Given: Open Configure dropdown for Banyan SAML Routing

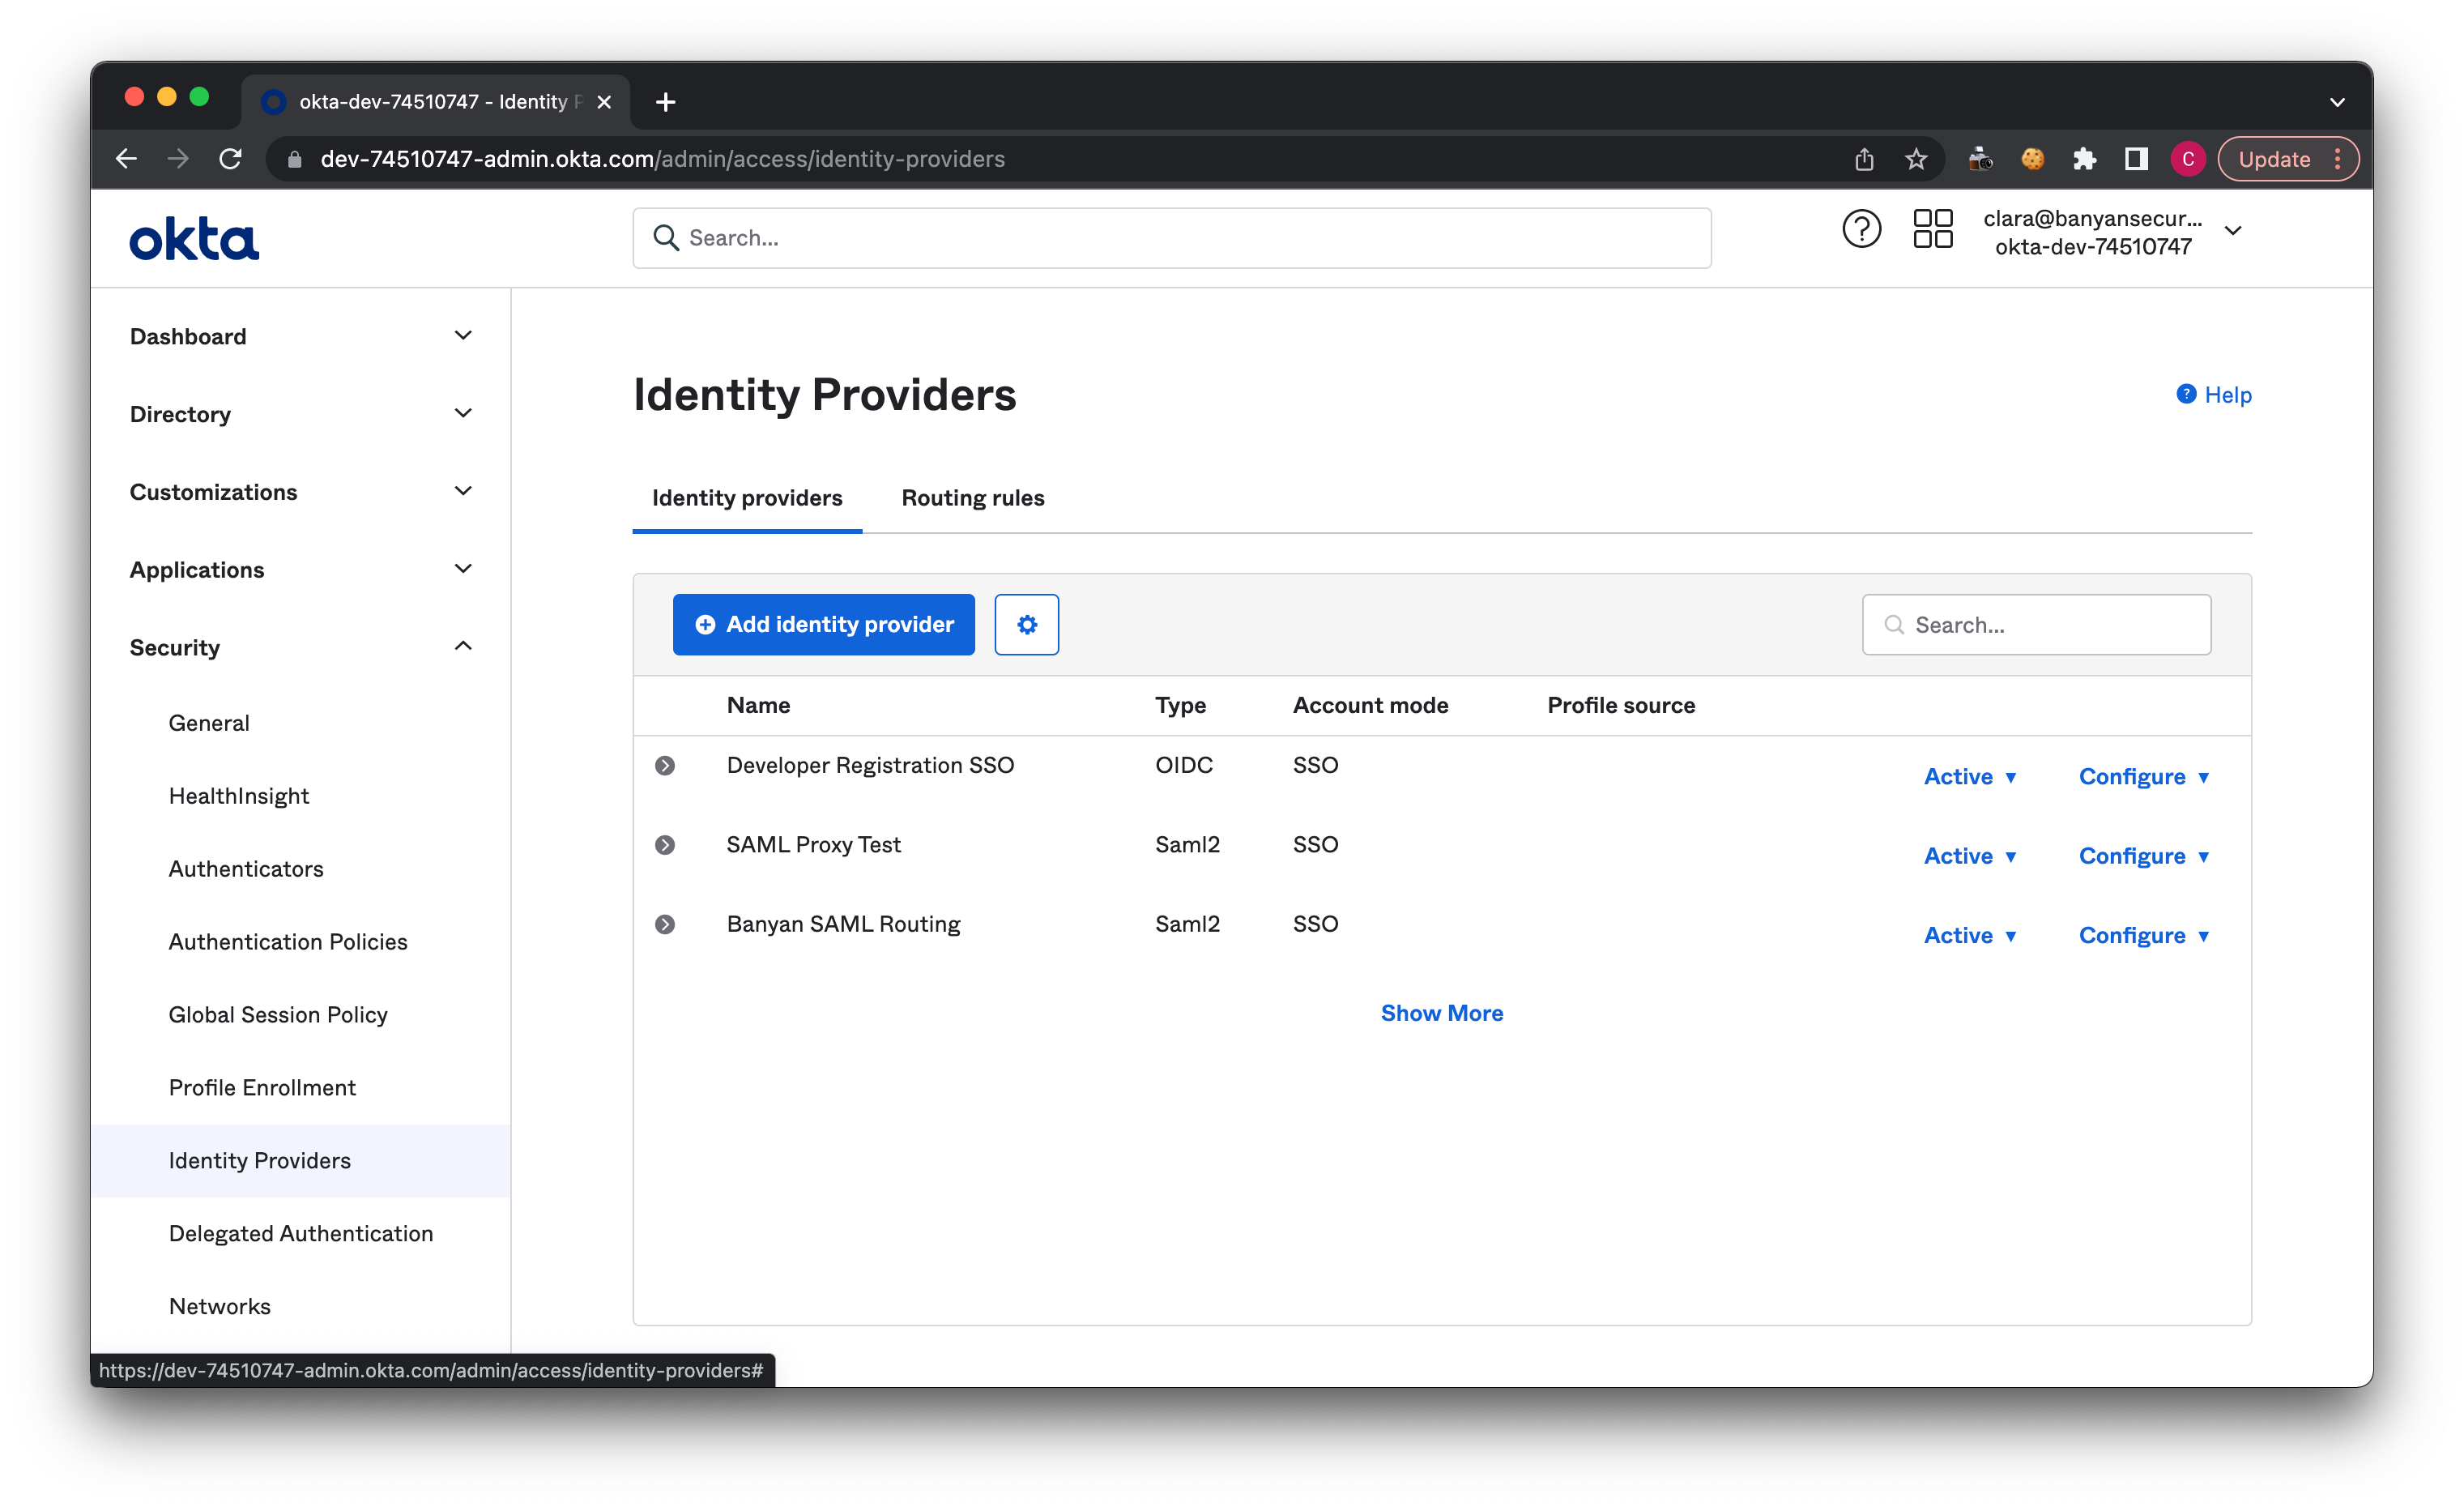Looking at the screenshot, I should tap(2143, 935).
